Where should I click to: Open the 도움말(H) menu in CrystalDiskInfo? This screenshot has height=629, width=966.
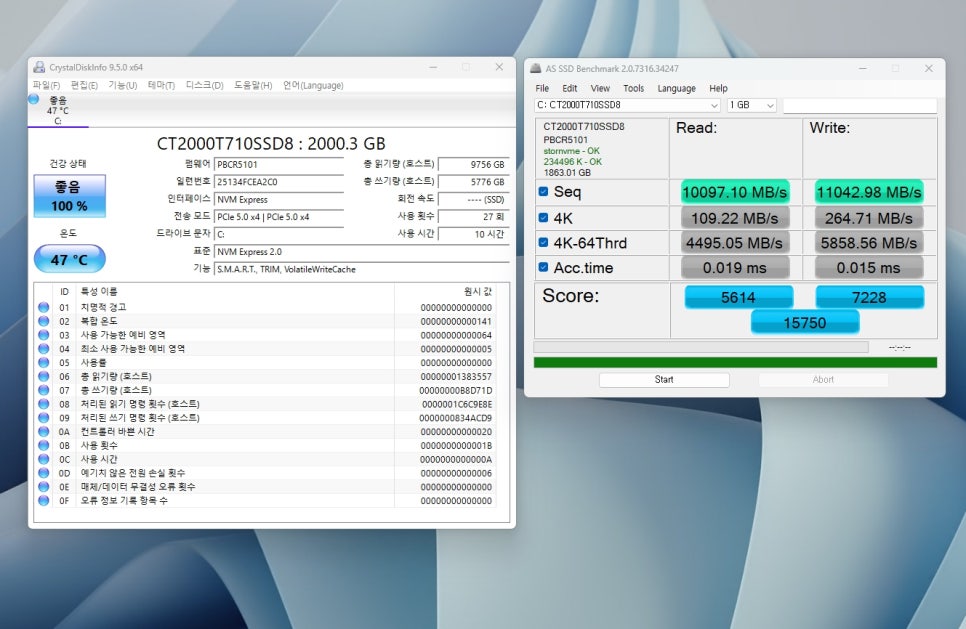click(253, 85)
